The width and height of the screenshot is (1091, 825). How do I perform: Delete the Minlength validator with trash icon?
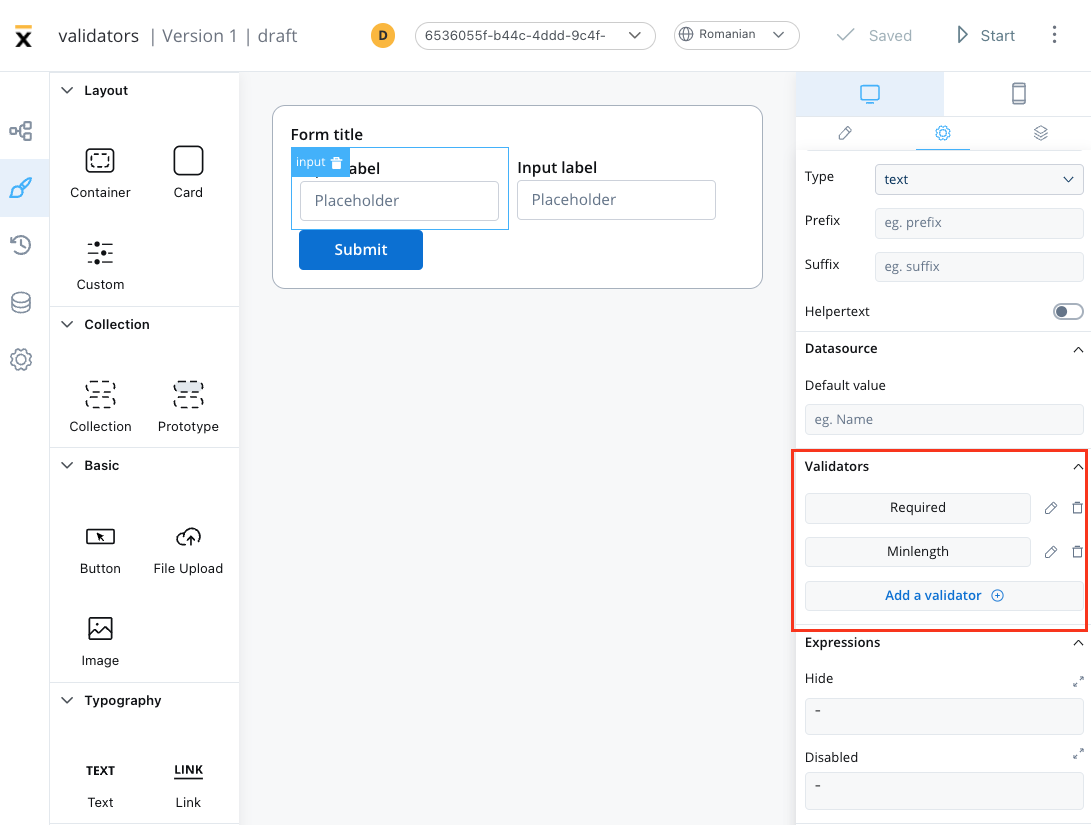pyautogui.click(x=1077, y=552)
